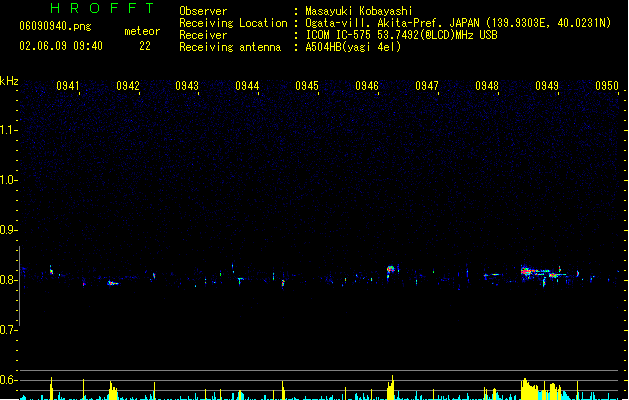Click the Receiving antenna label
Image resolution: width=629 pixels, height=400 pixels.
tap(230, 47)
